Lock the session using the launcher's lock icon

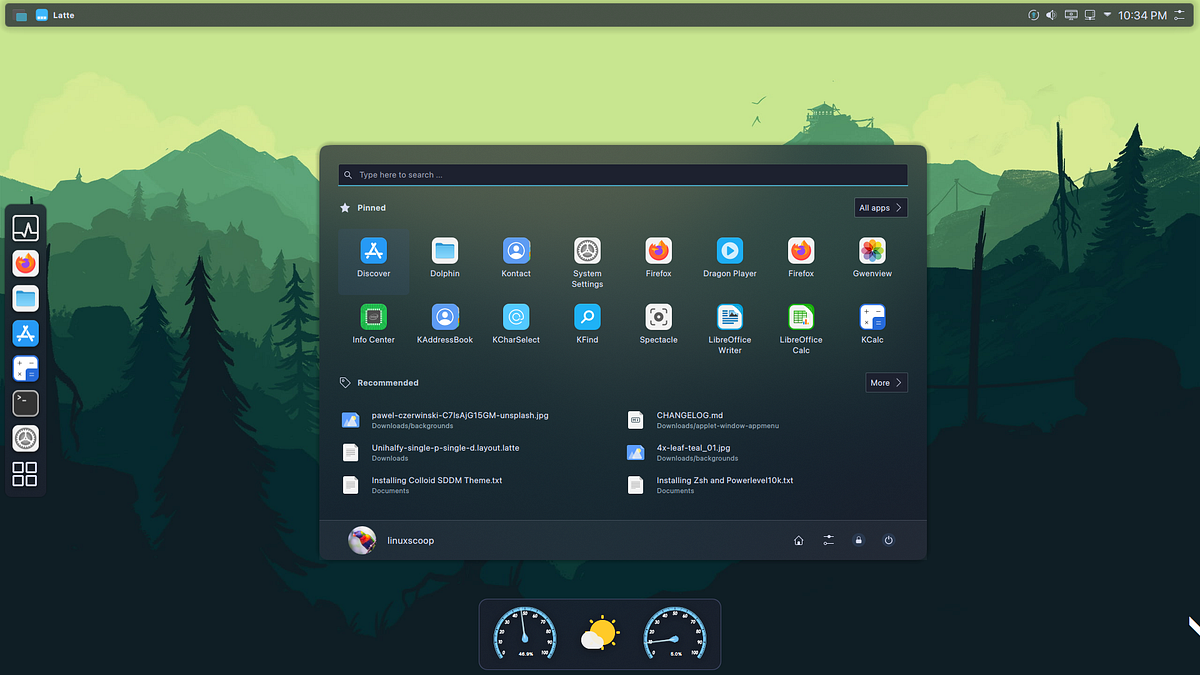tap(858, 540)
